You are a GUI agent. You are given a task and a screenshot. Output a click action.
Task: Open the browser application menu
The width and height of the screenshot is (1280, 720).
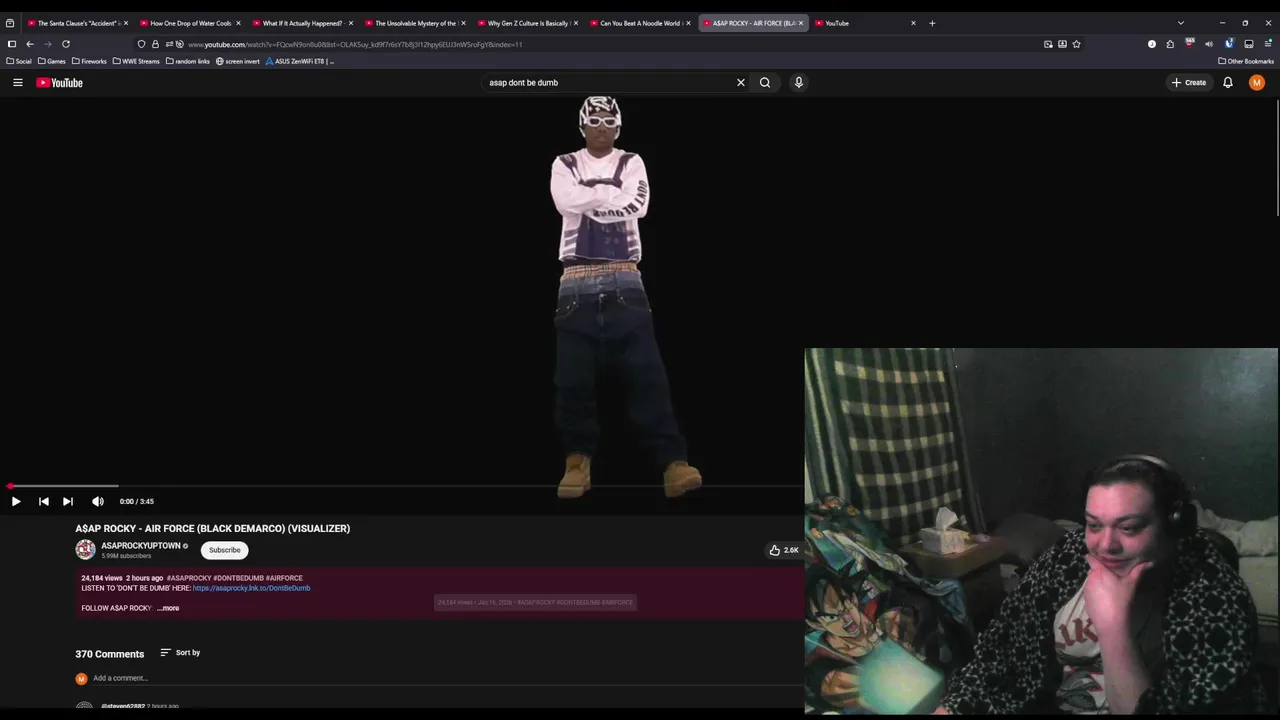point(1268,44)
